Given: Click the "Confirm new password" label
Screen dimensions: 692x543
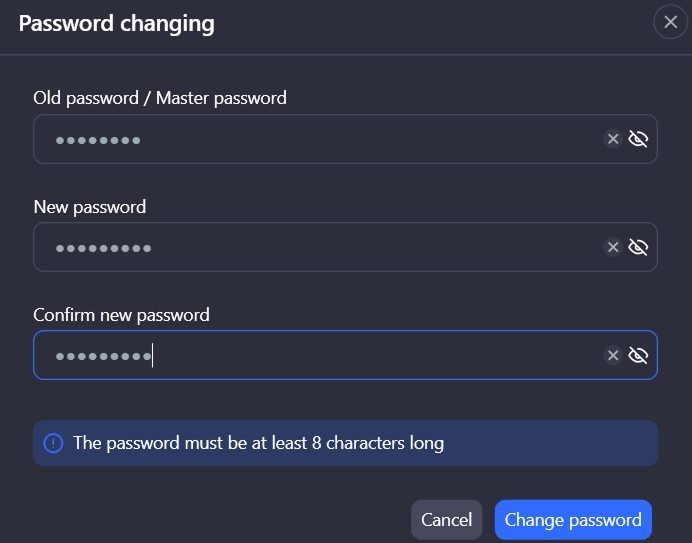Looking at the screenshot, I should coord(122,315).
